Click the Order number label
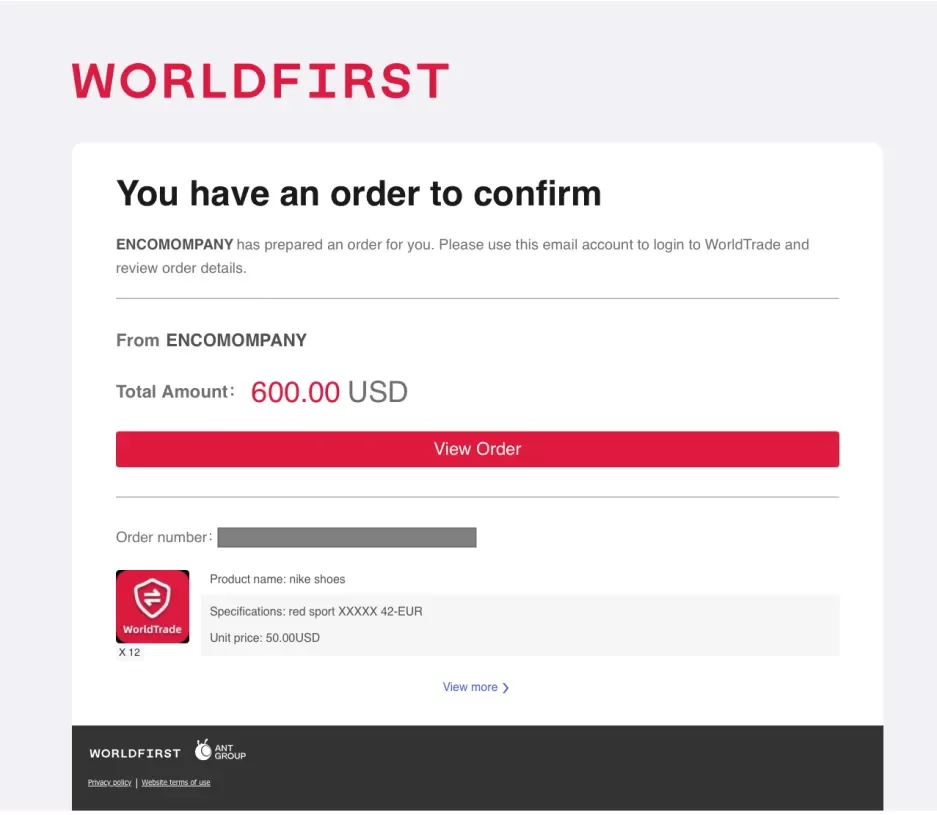 tap(163, 538)
